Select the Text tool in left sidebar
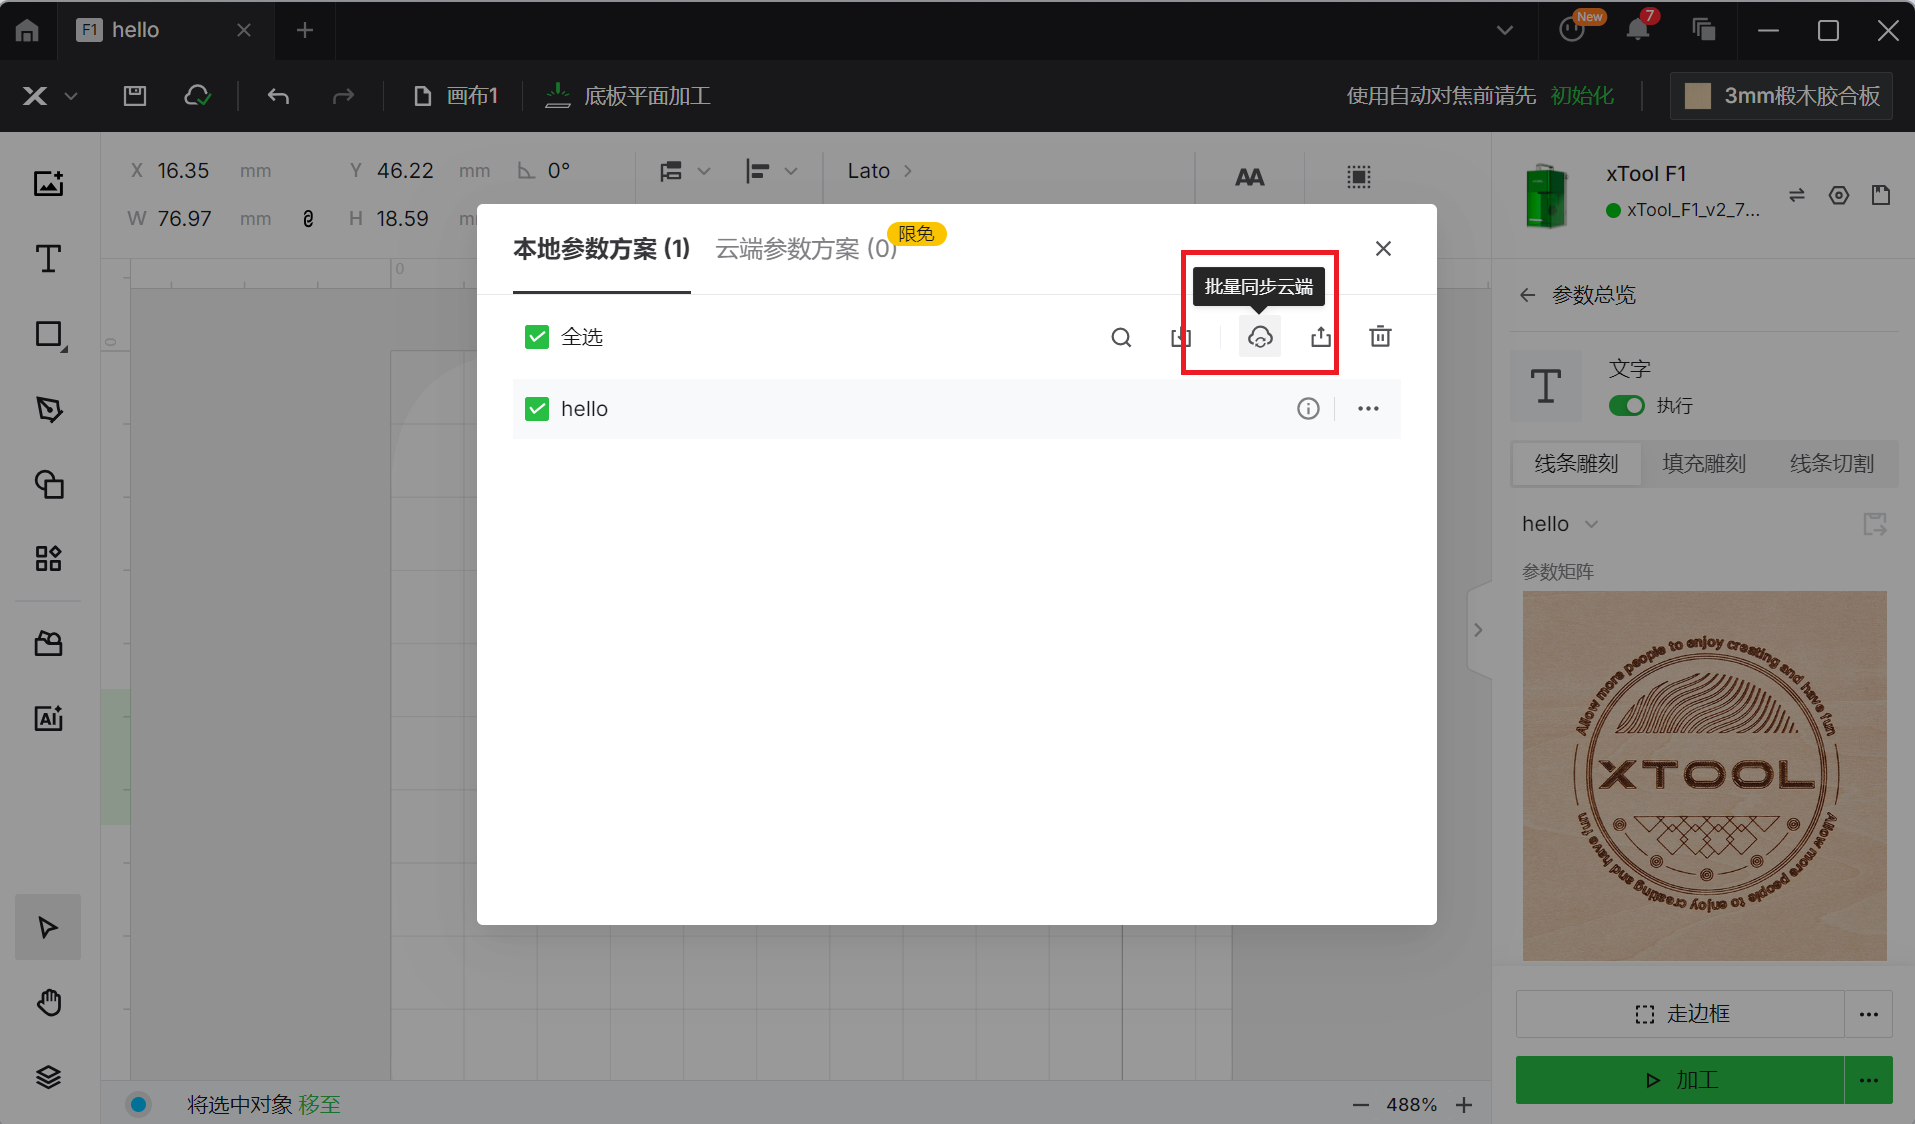Viewport: 1915px width, 1124px height. 48,259
